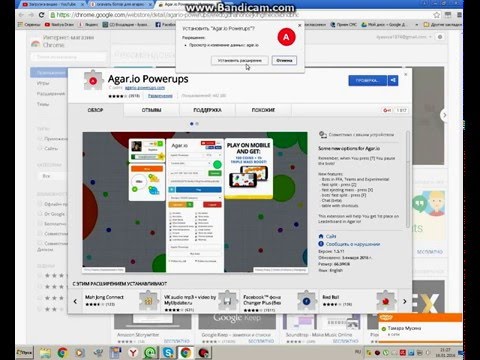Open the Пуск start menu
The height and width of the screenshot is (360, 480).
click(25, 352)
